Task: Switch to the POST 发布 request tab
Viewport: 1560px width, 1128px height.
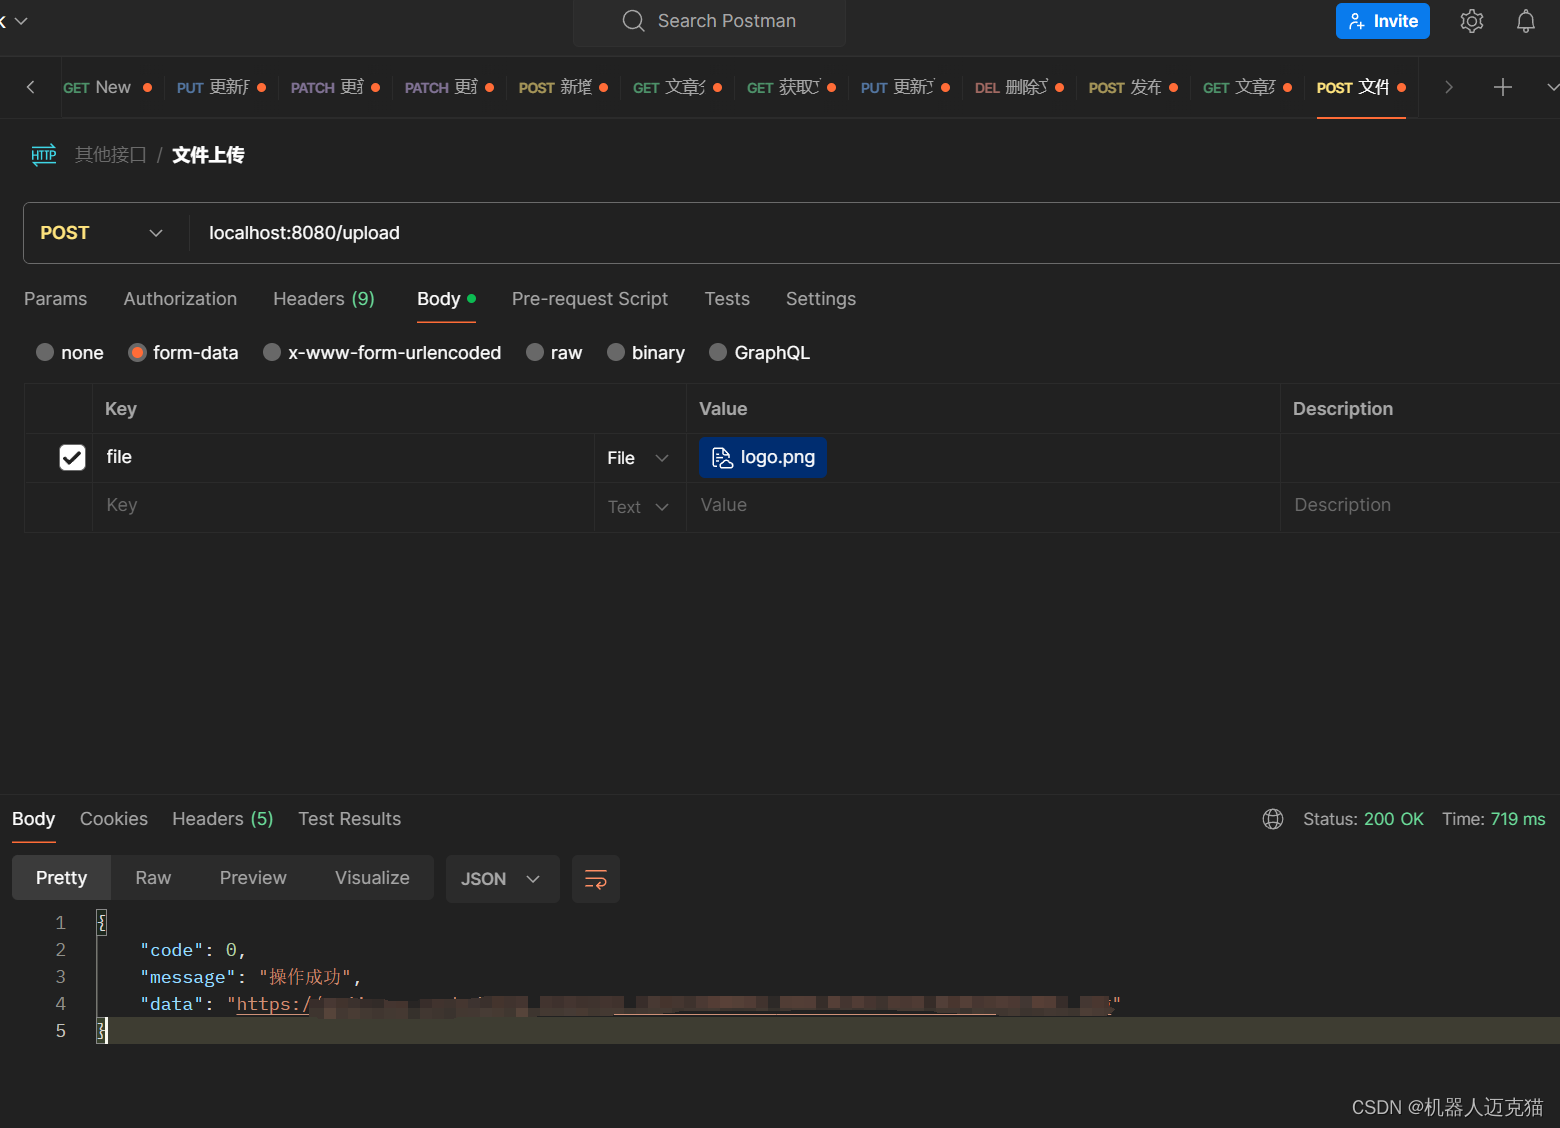Action: 1133,87
